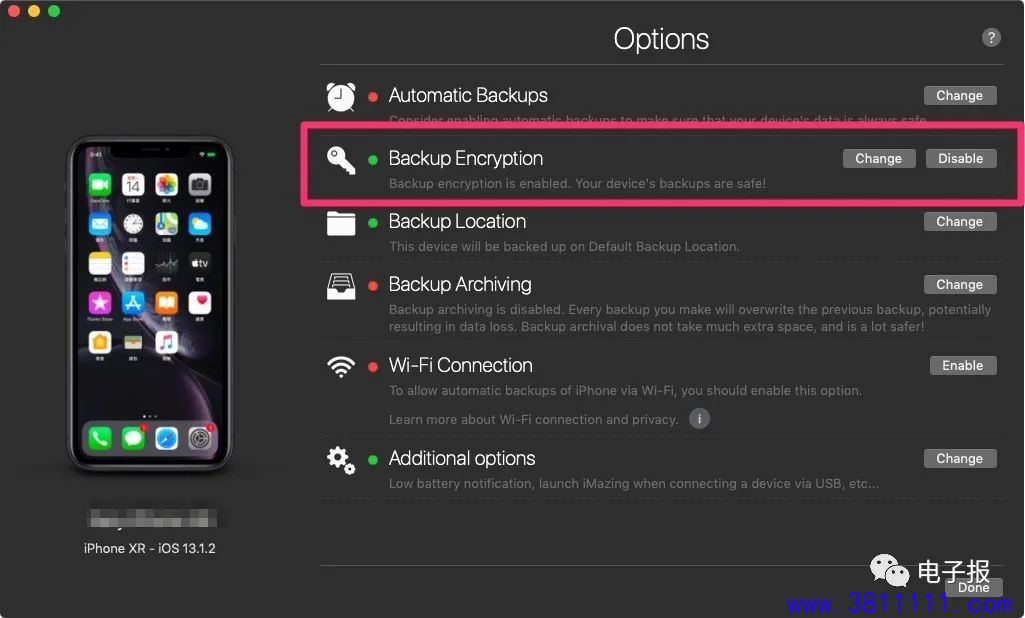Click Learn more about Wi-Fi connection text
The image size is (1025, 618).
click(x=533, y=419)
